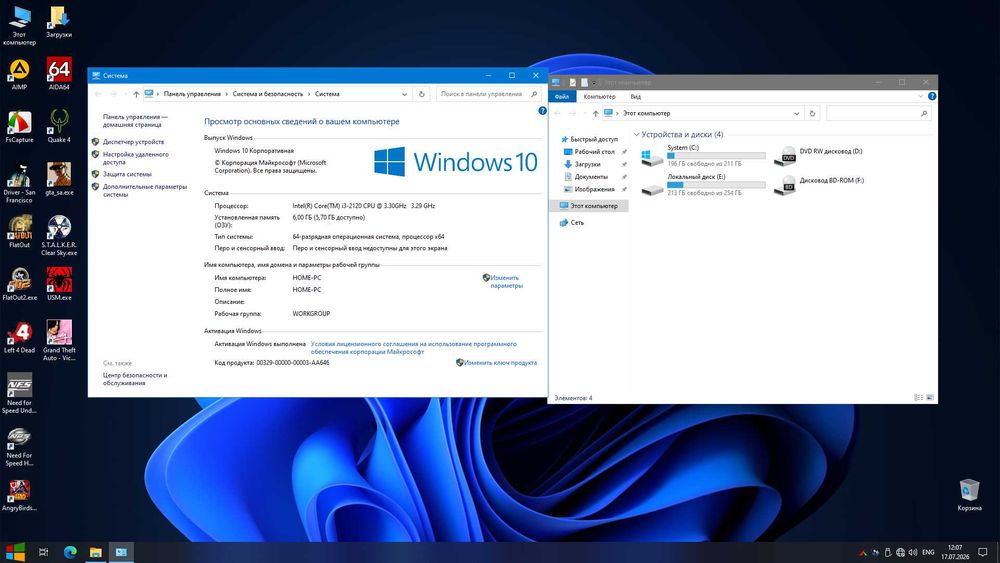Refresh the Этот компьютер Explorer view

(812, 113)
